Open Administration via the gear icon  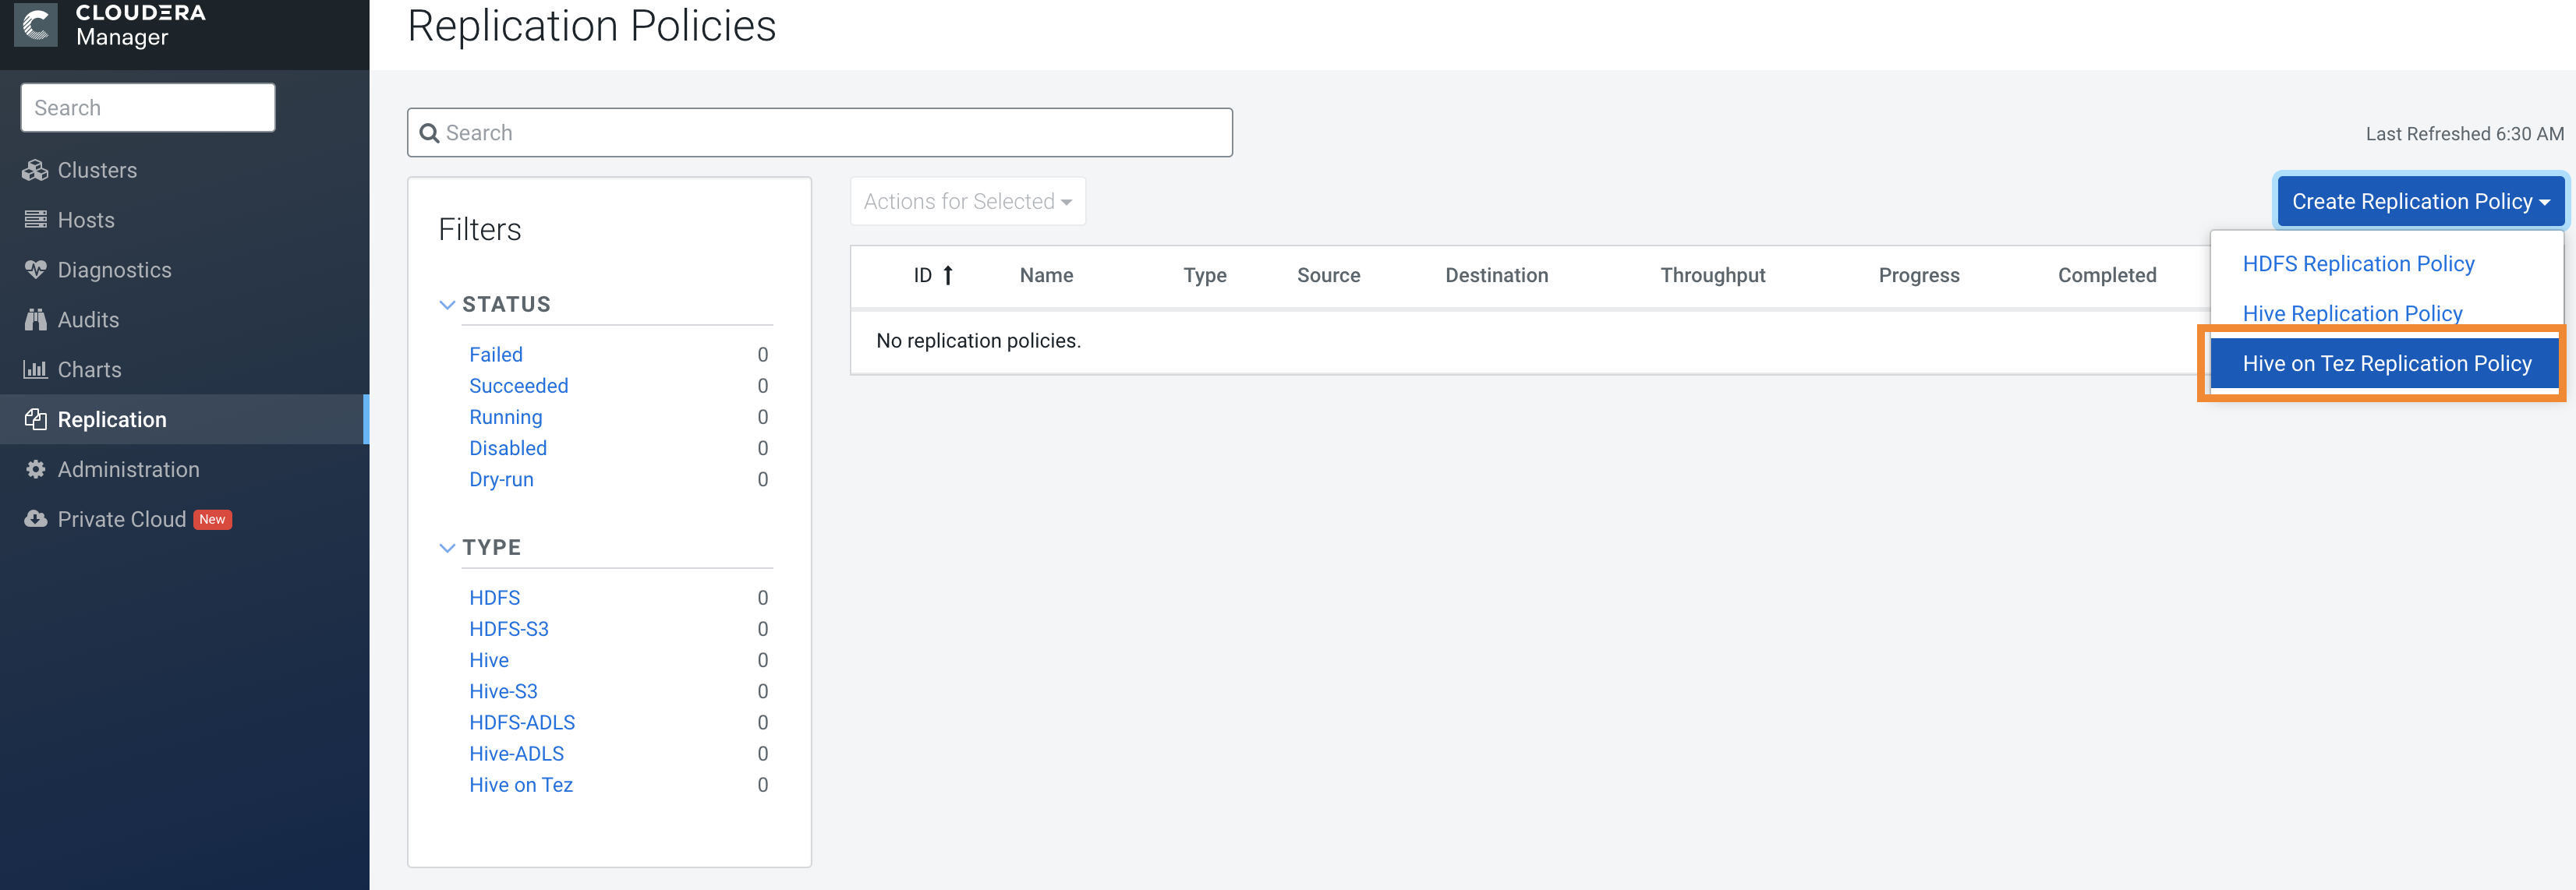[x=35, y=469]
